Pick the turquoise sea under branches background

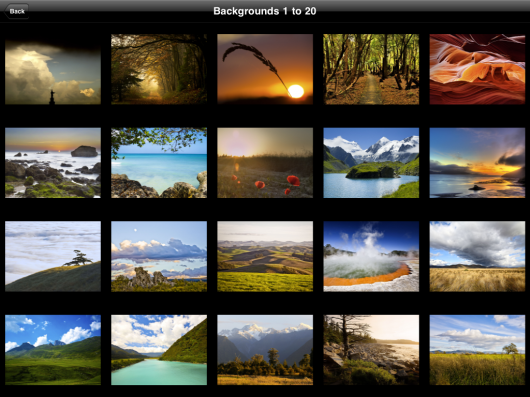click(x=159, y=163)
